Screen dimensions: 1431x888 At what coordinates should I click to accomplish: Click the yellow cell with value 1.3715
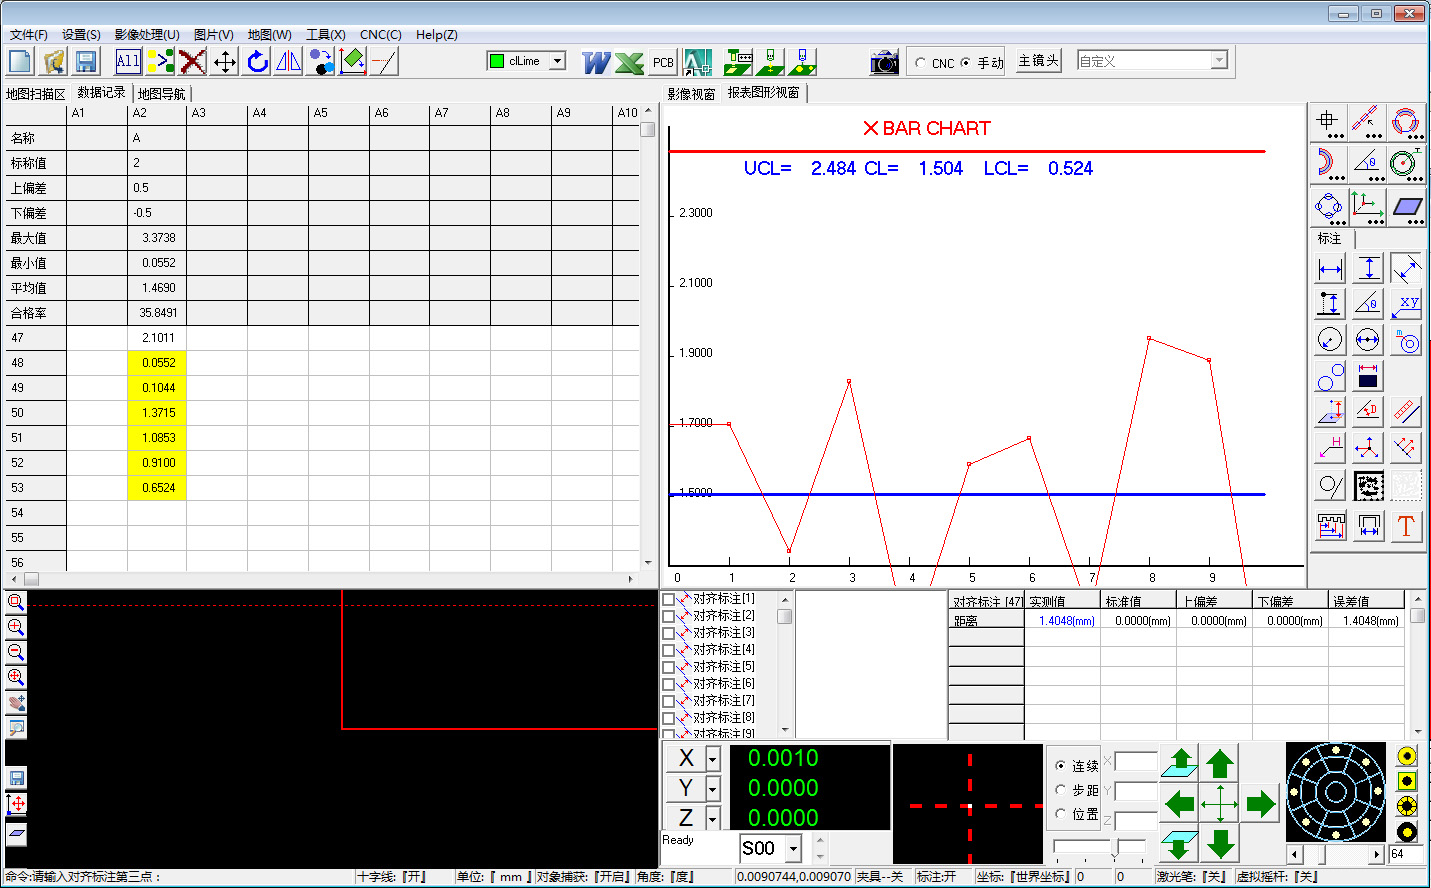157,413
